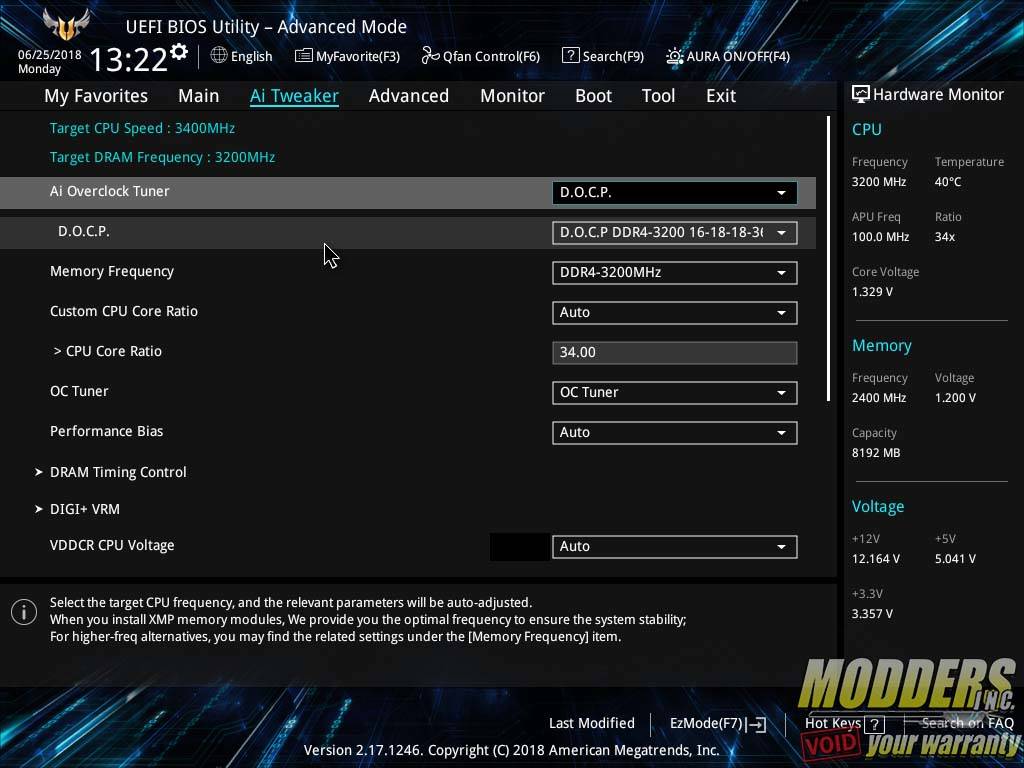Screen dimensions: 1024x768
Task: Click Search on FAQ link
Action: (x=967, y=724)
